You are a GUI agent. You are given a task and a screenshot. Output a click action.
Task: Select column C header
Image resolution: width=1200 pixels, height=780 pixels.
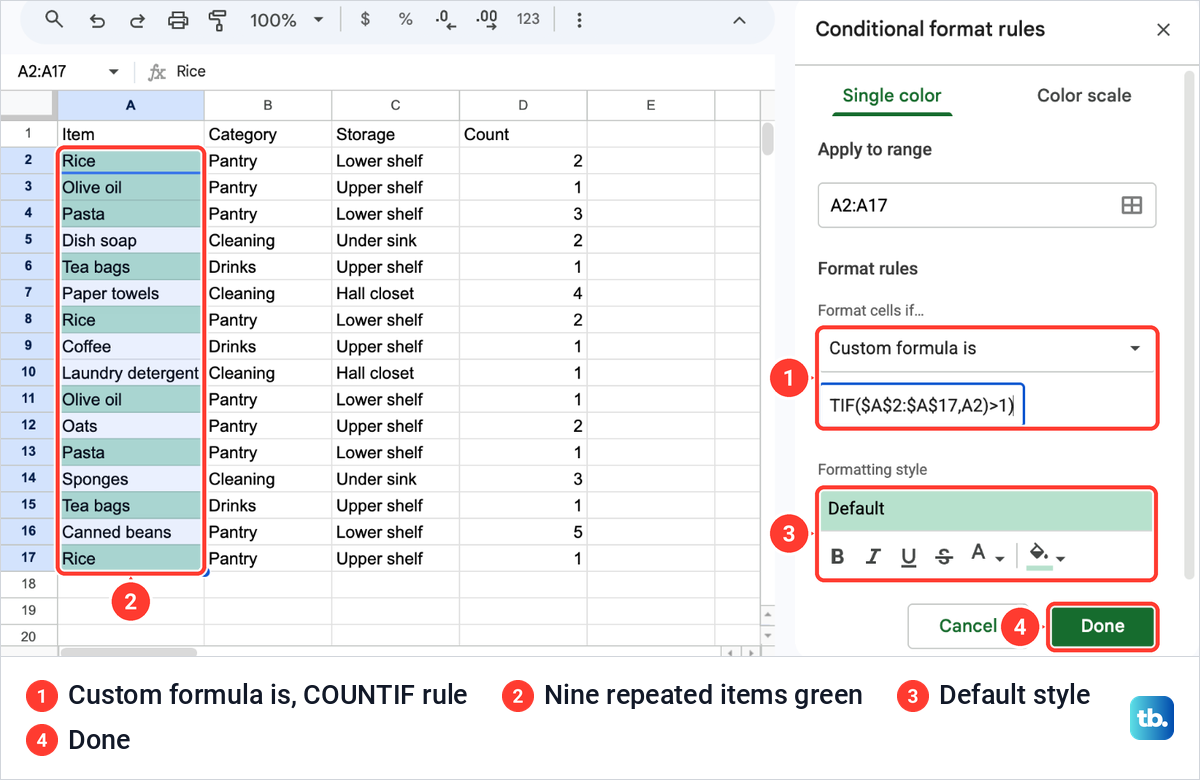tap(396, 105)
